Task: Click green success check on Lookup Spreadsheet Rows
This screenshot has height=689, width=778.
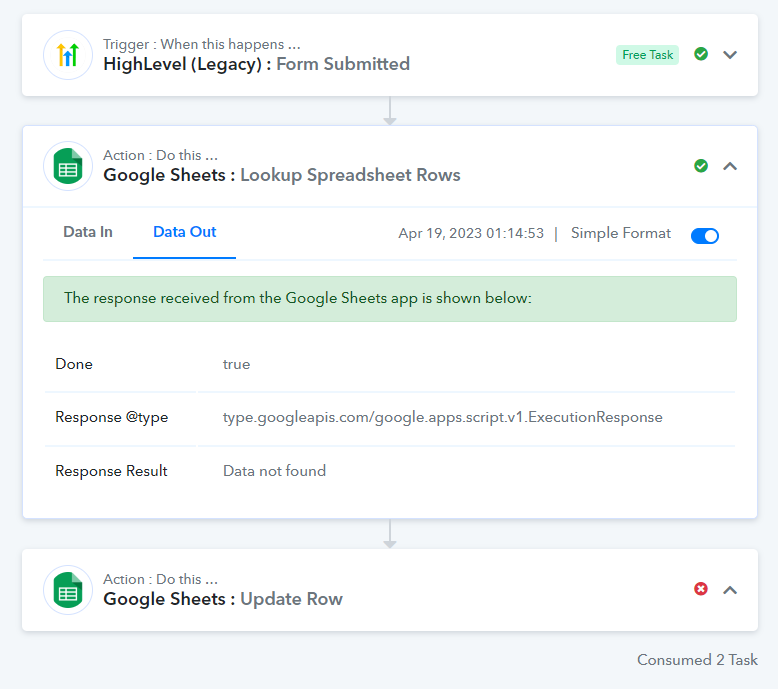Action: click(701, 166)
